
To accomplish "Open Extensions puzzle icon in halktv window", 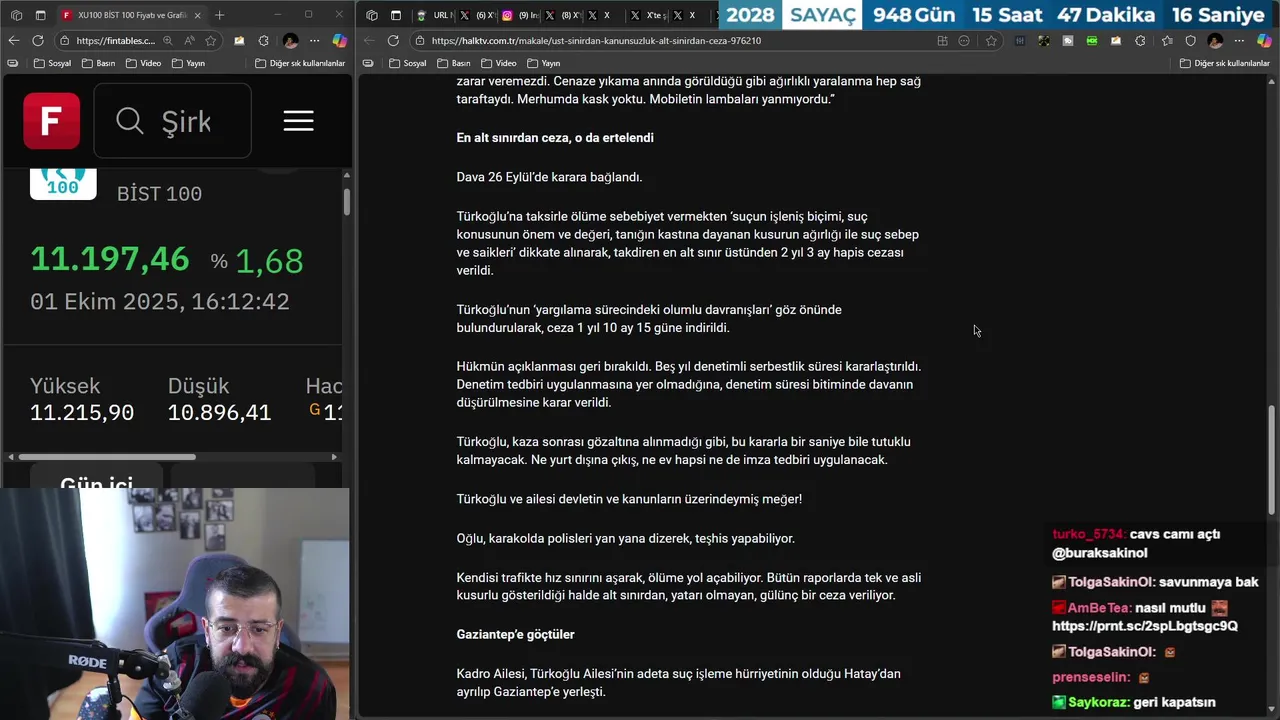I will pyautogui.click(x=1140, y=41).
